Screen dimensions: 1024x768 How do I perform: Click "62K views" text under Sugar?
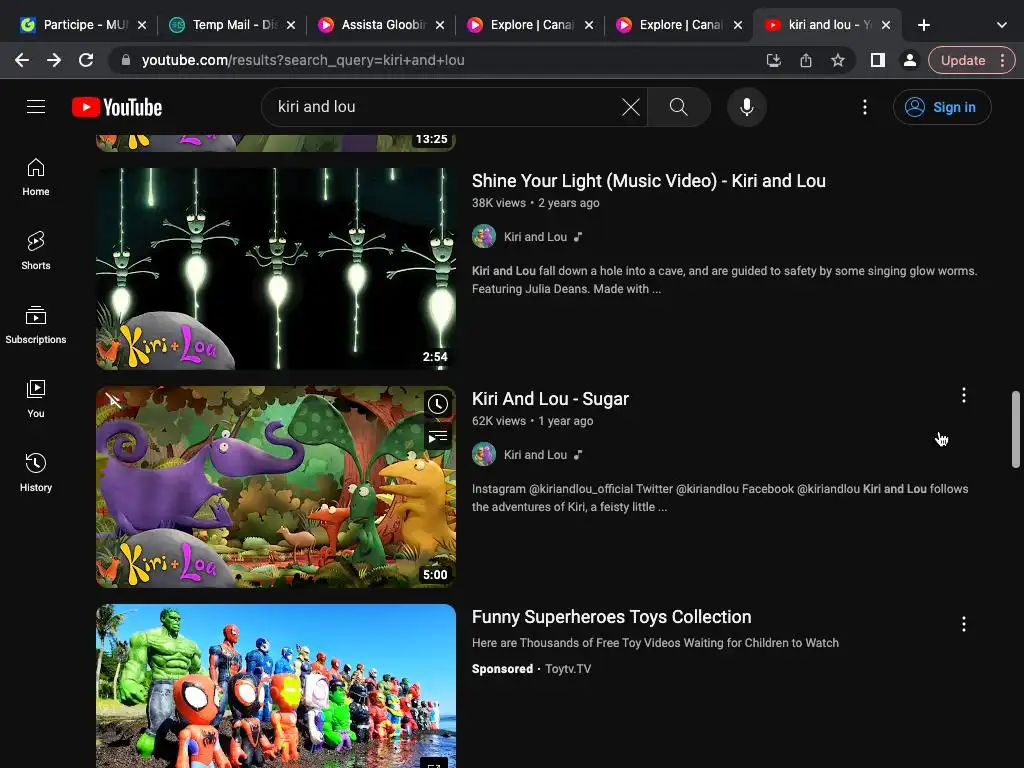pos(498,421)
